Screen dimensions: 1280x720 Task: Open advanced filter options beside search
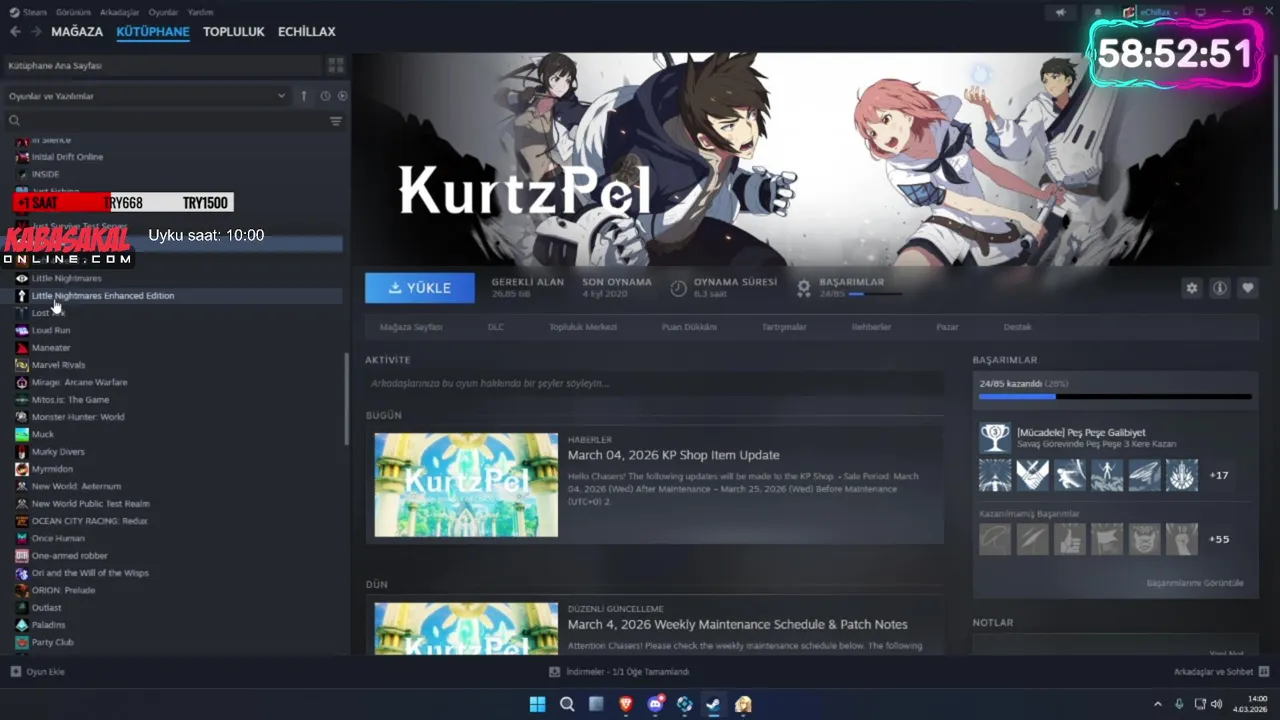coord(336,121)
